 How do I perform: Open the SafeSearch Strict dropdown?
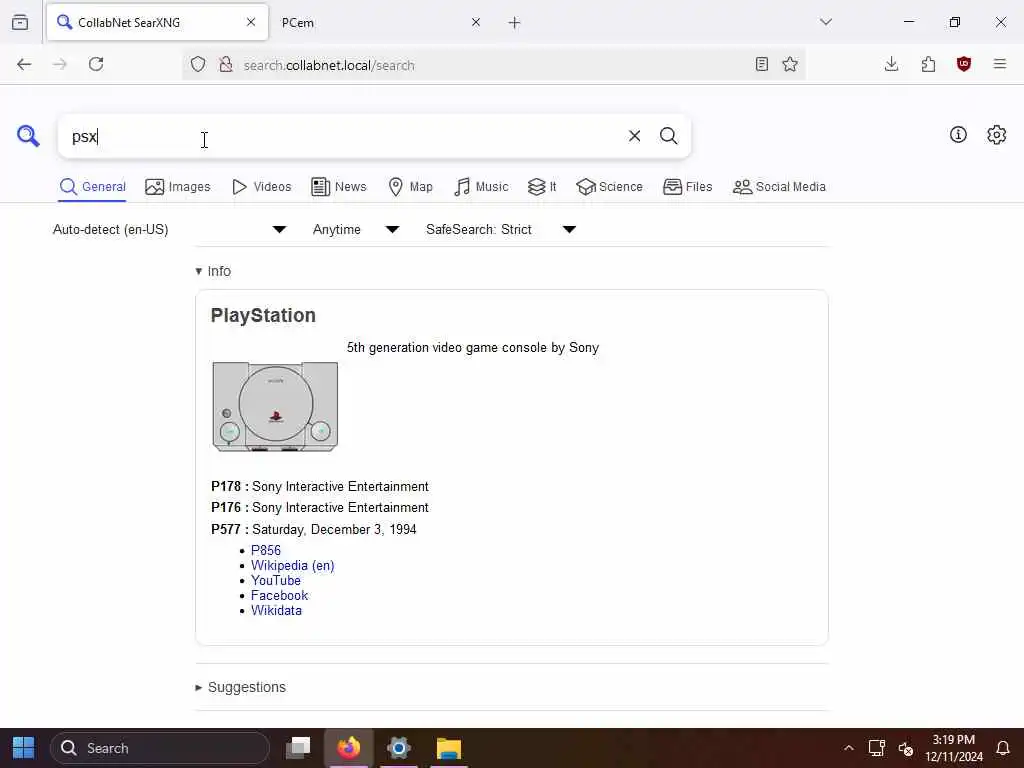pyautogui.click(x=501, y=229)
